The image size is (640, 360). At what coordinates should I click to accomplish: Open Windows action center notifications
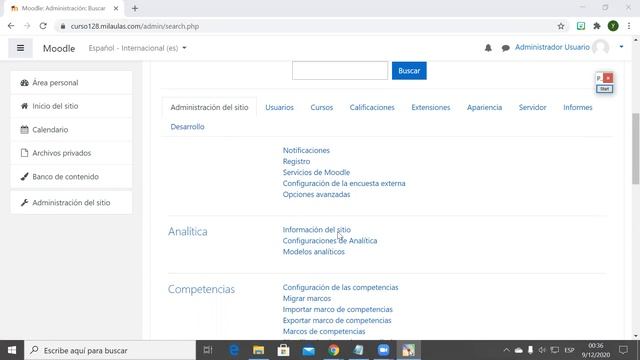(623, 350)
